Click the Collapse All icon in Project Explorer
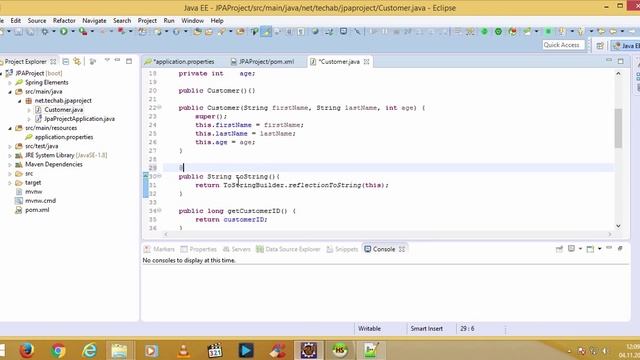 66,62
